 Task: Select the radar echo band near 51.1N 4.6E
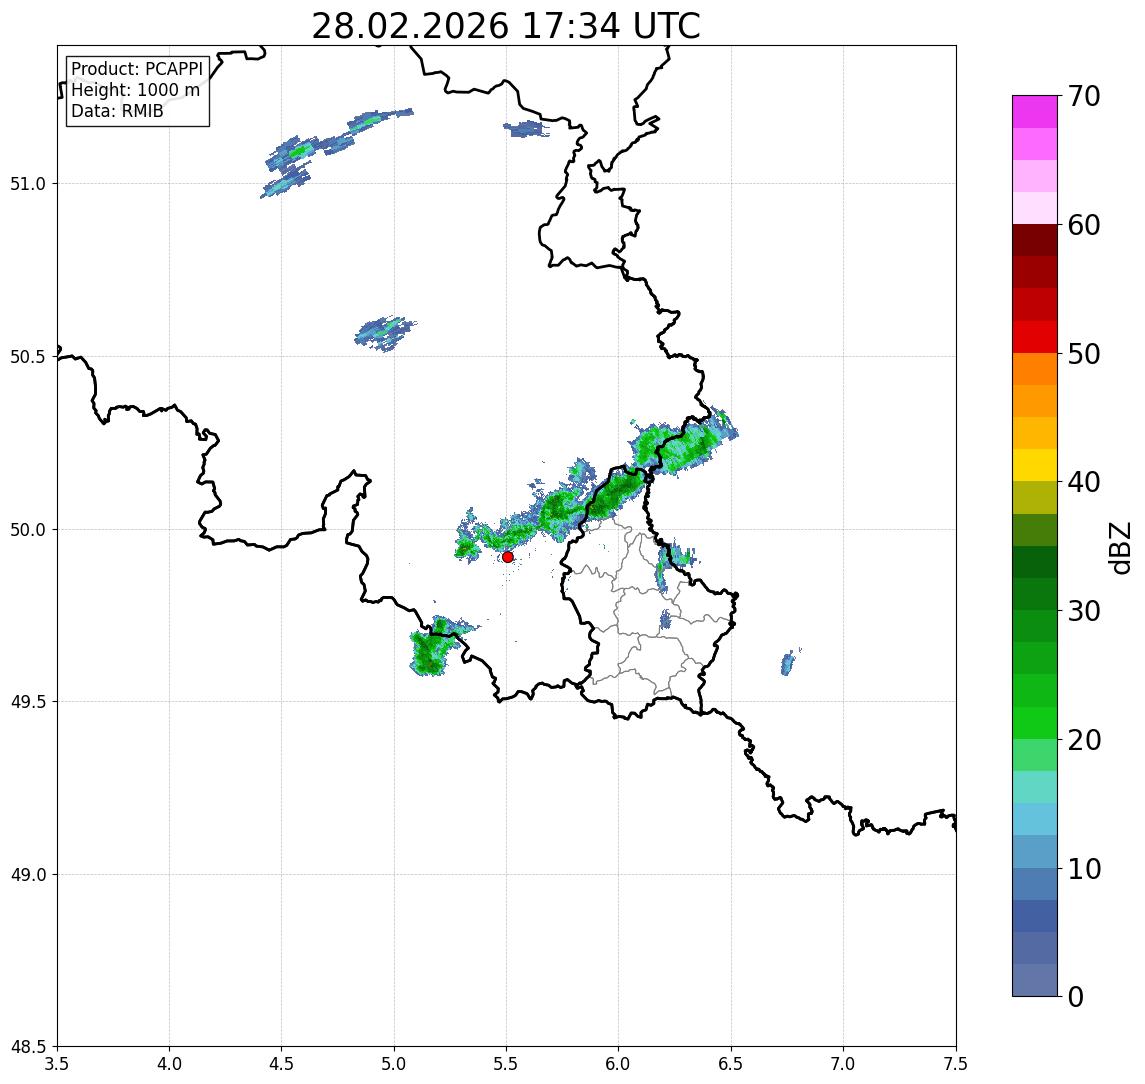[x=336, y=151]
